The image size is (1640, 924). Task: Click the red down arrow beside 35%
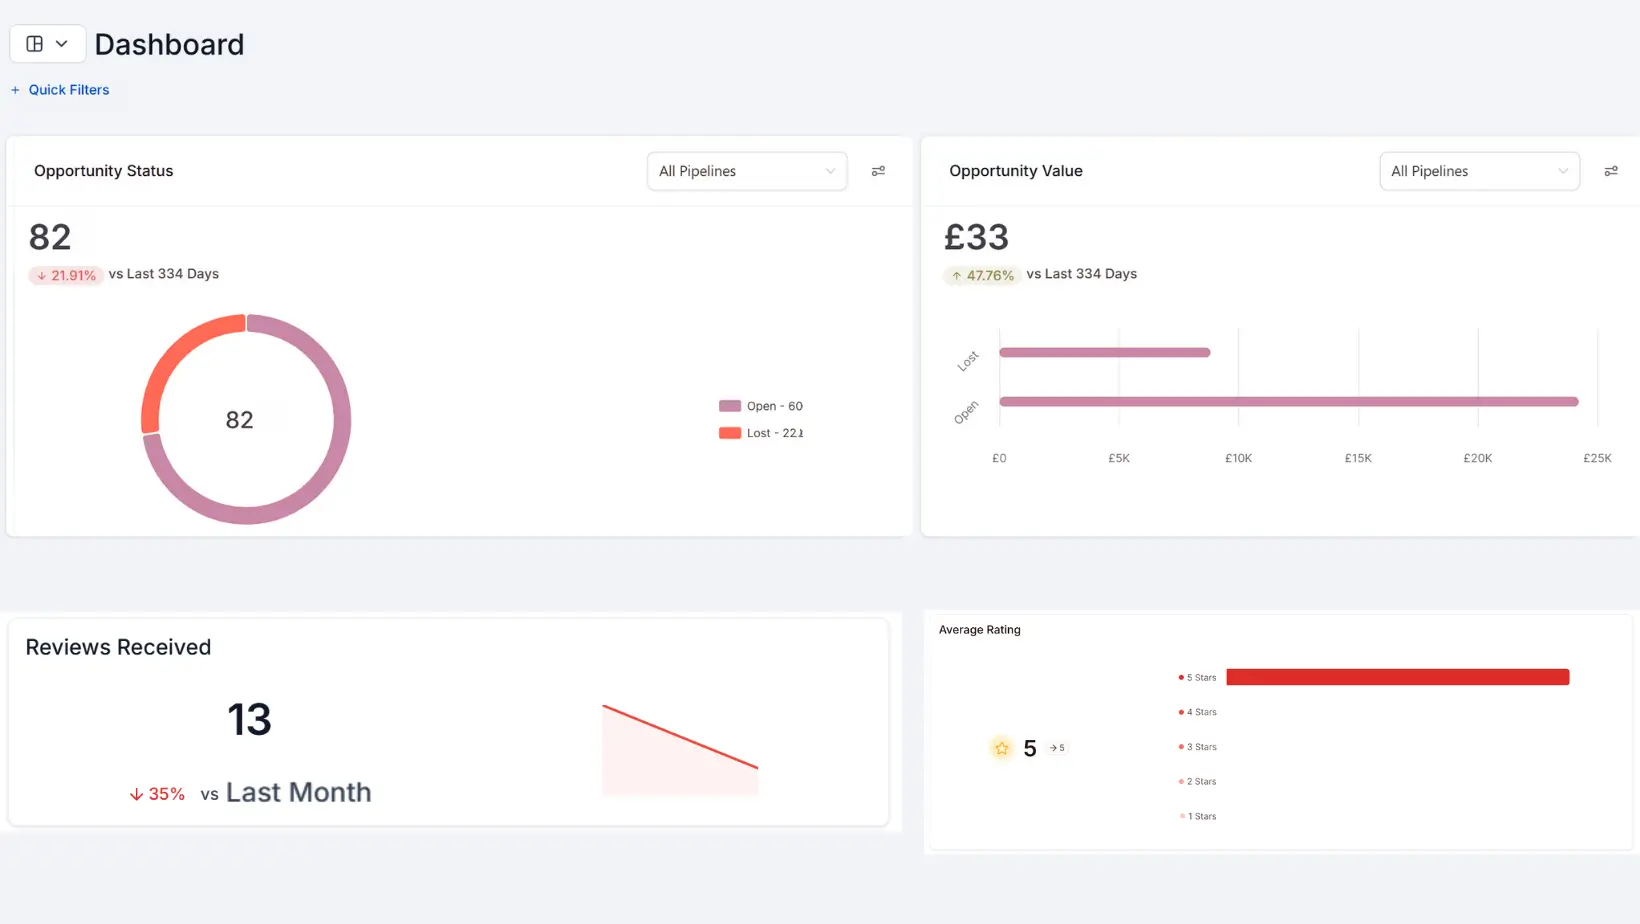(136, 794)
